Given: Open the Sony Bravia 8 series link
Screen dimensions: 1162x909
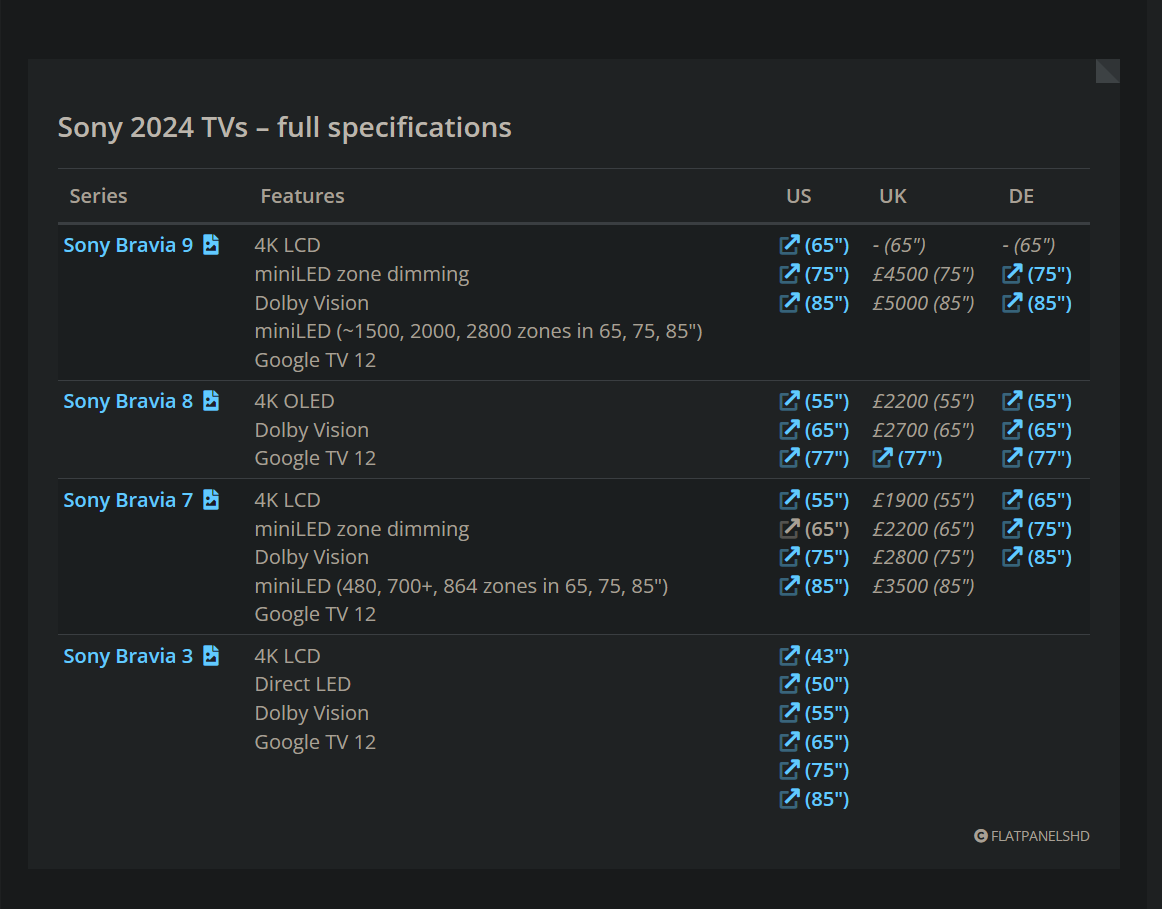Looking at the screenshot, I should click(x=128, y=401).
